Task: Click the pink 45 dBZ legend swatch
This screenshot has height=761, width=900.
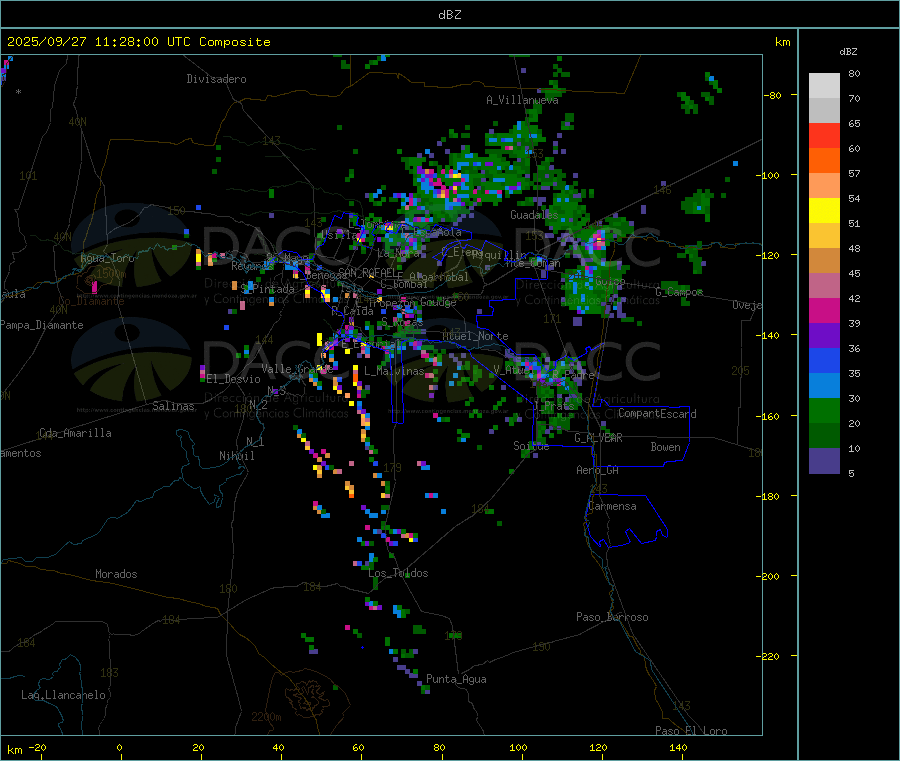Action: pyautogui.click(x=824, y=286)
